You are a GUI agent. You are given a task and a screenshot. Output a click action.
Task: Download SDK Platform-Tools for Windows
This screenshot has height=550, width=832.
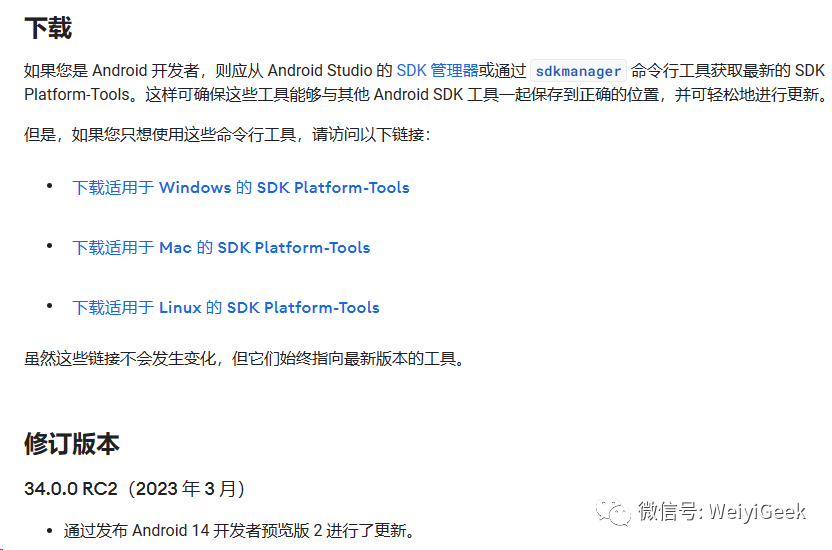[241, 187]
